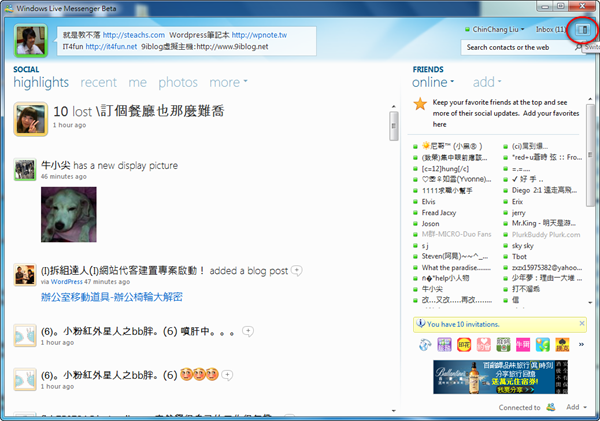Launch the magenta square app icon
This screenshot has width=600, height=421.
tap(523, 345)
